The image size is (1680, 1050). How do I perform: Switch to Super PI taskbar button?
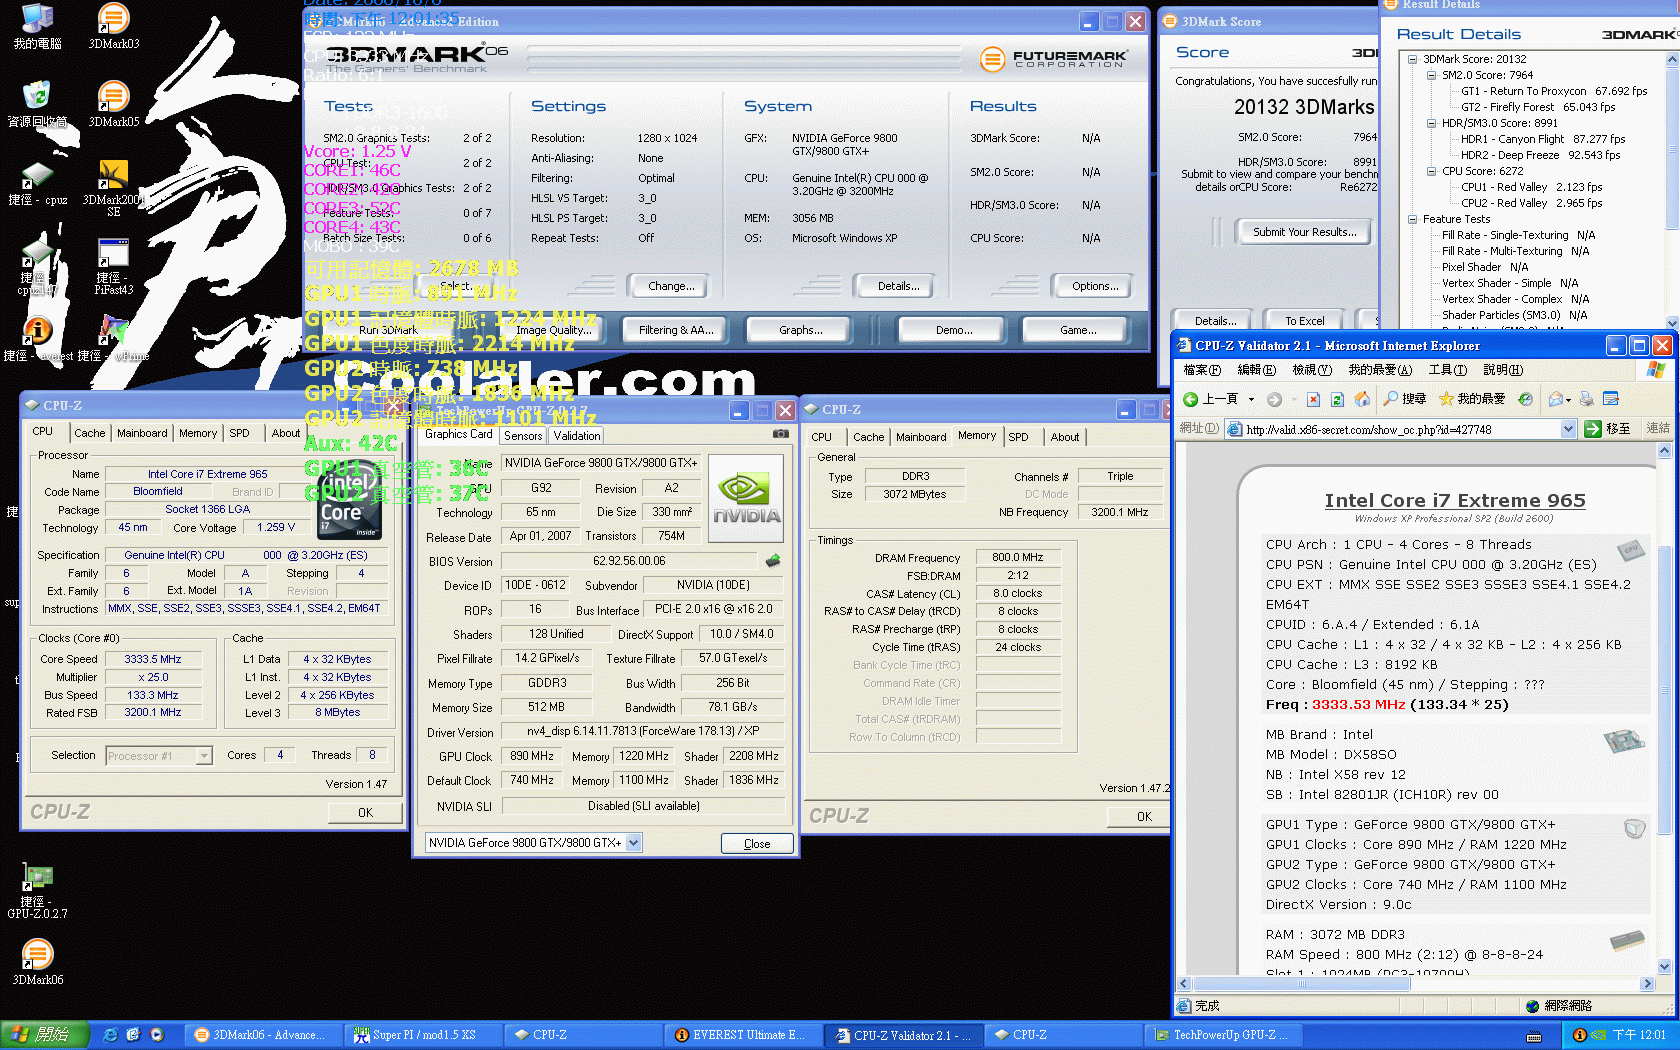pyautogui.click(x=422, y=1035)
